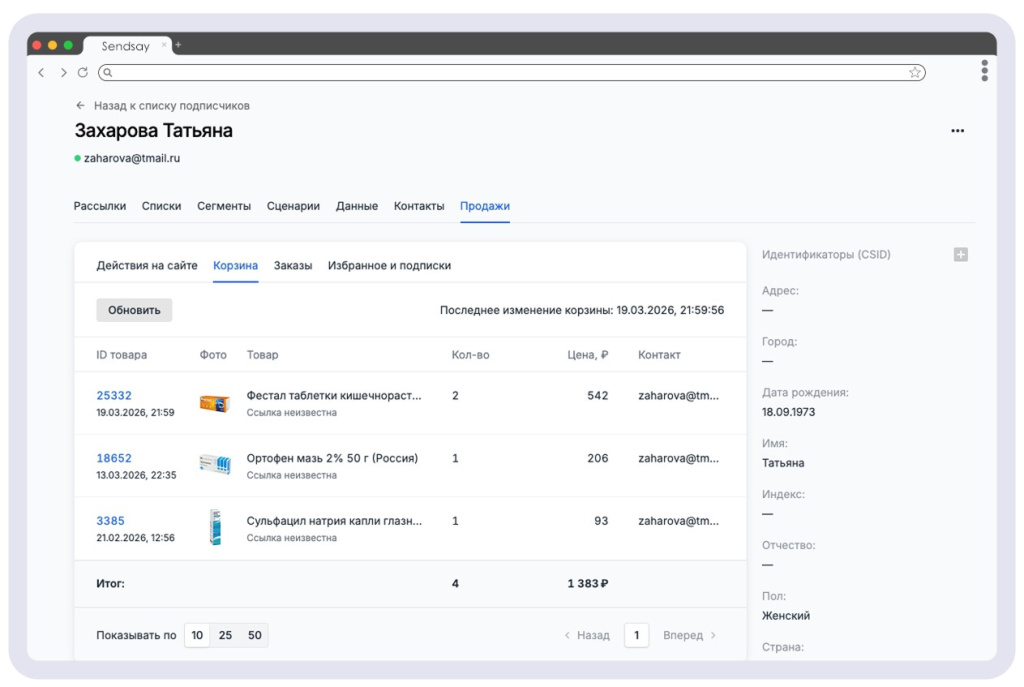Close the Sendsay browser tab
Screen dimensions: 1024x687
point(164,45)
